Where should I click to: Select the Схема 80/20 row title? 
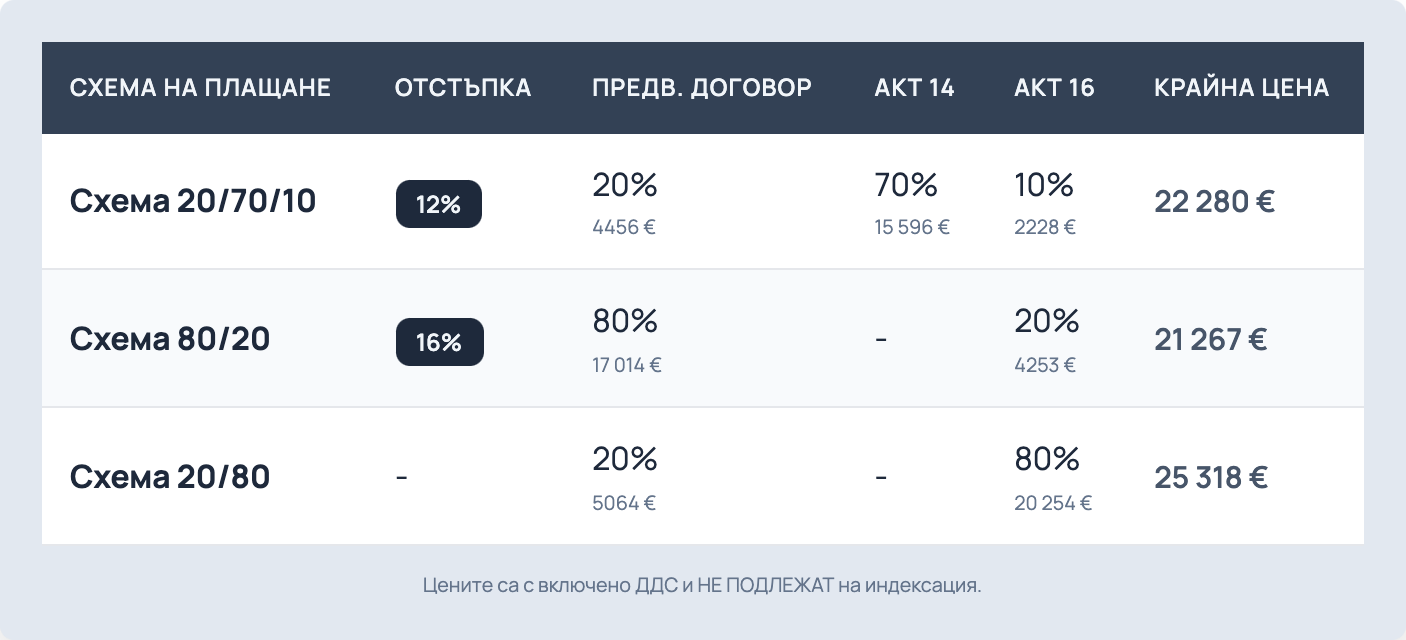(x=170, y=340)
